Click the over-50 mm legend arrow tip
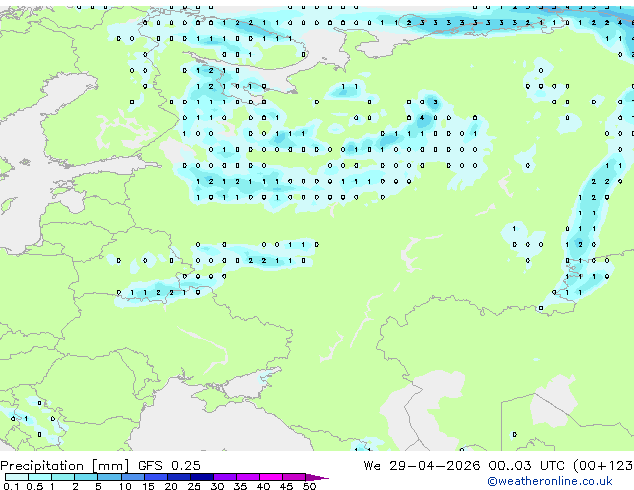This screenshot has height=490, width=634. pyautogui.click(x=317, y=477)
